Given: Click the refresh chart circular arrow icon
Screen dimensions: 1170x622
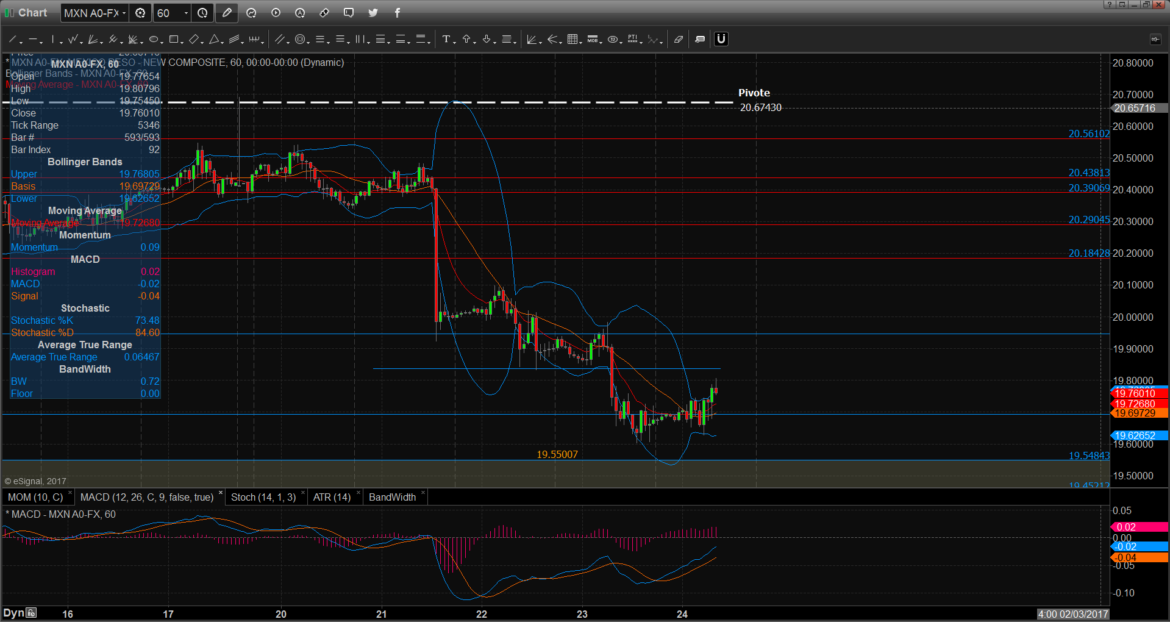Looking at the screenshot, I should pyautogui.click(x=251, y=13).
